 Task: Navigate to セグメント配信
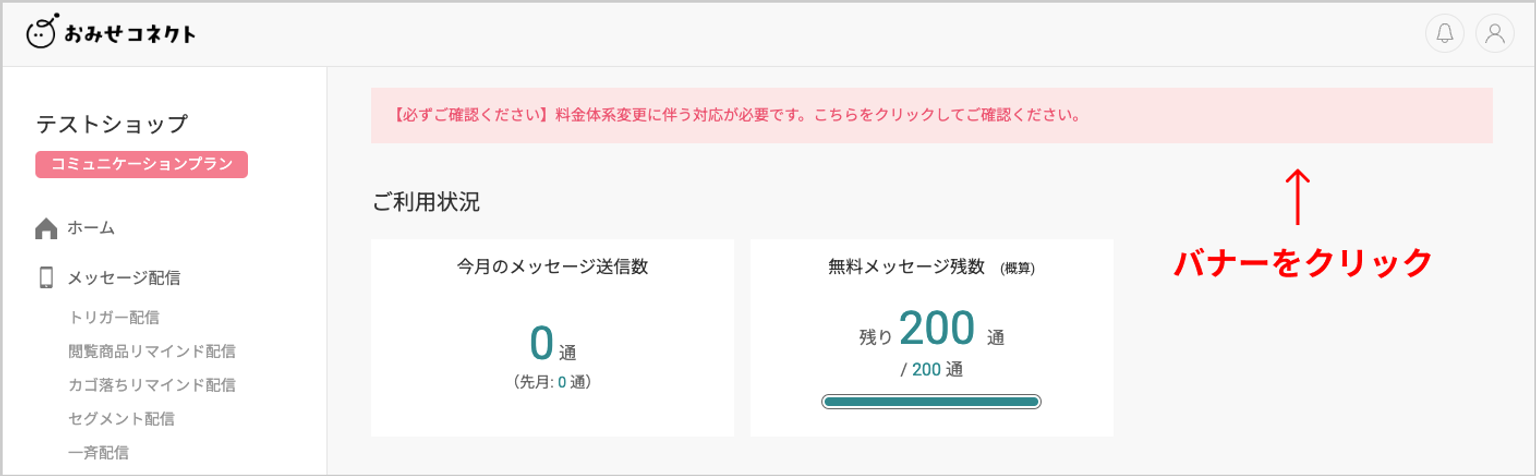(122, 418)
